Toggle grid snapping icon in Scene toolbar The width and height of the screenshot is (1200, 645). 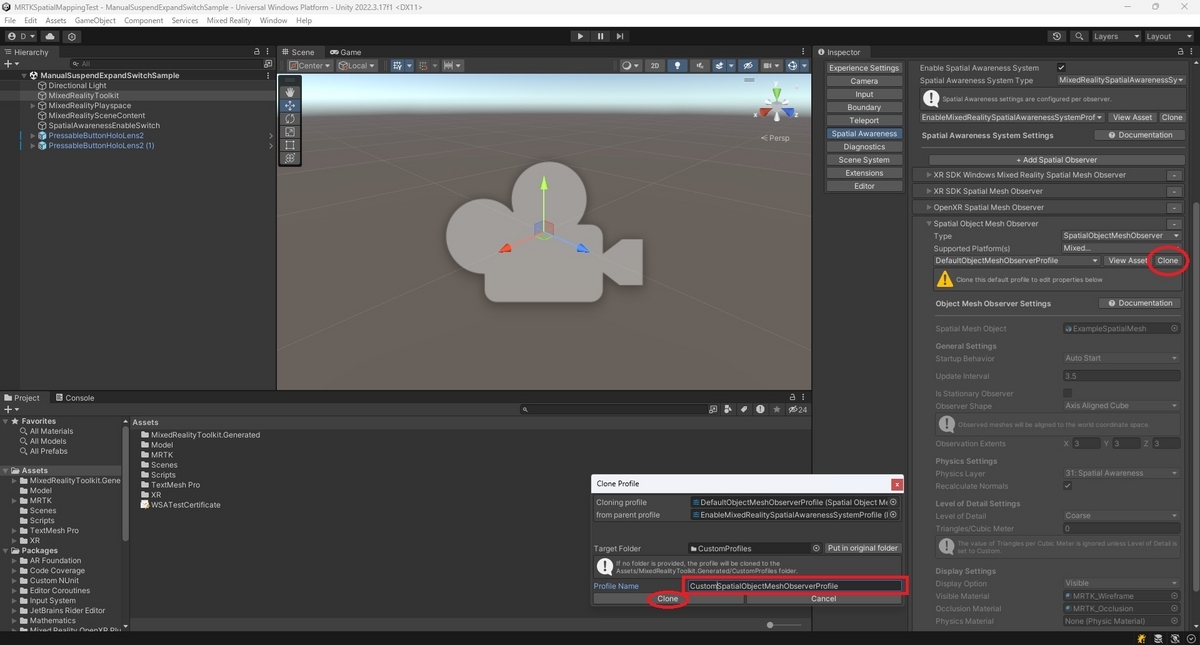(x=426, y=66)
